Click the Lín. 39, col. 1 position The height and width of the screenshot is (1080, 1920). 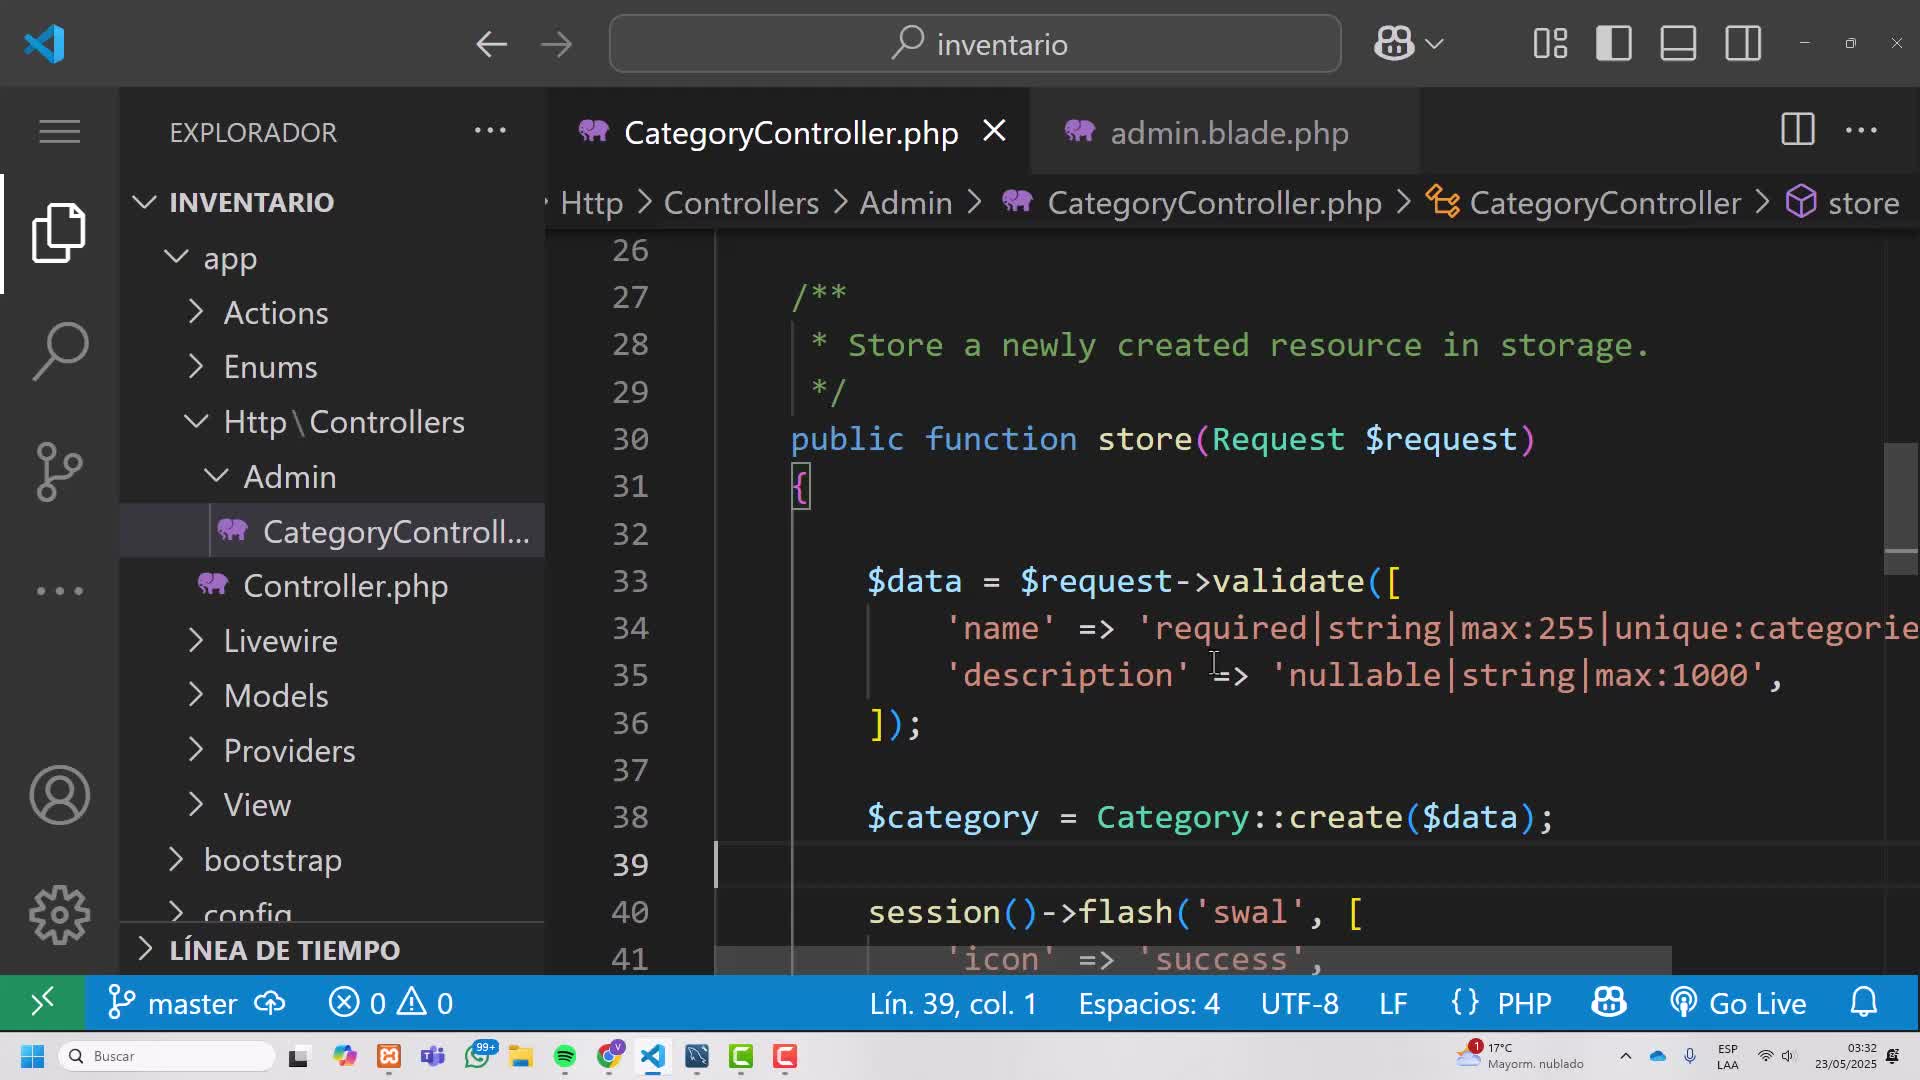click(x=953, y=1003)
